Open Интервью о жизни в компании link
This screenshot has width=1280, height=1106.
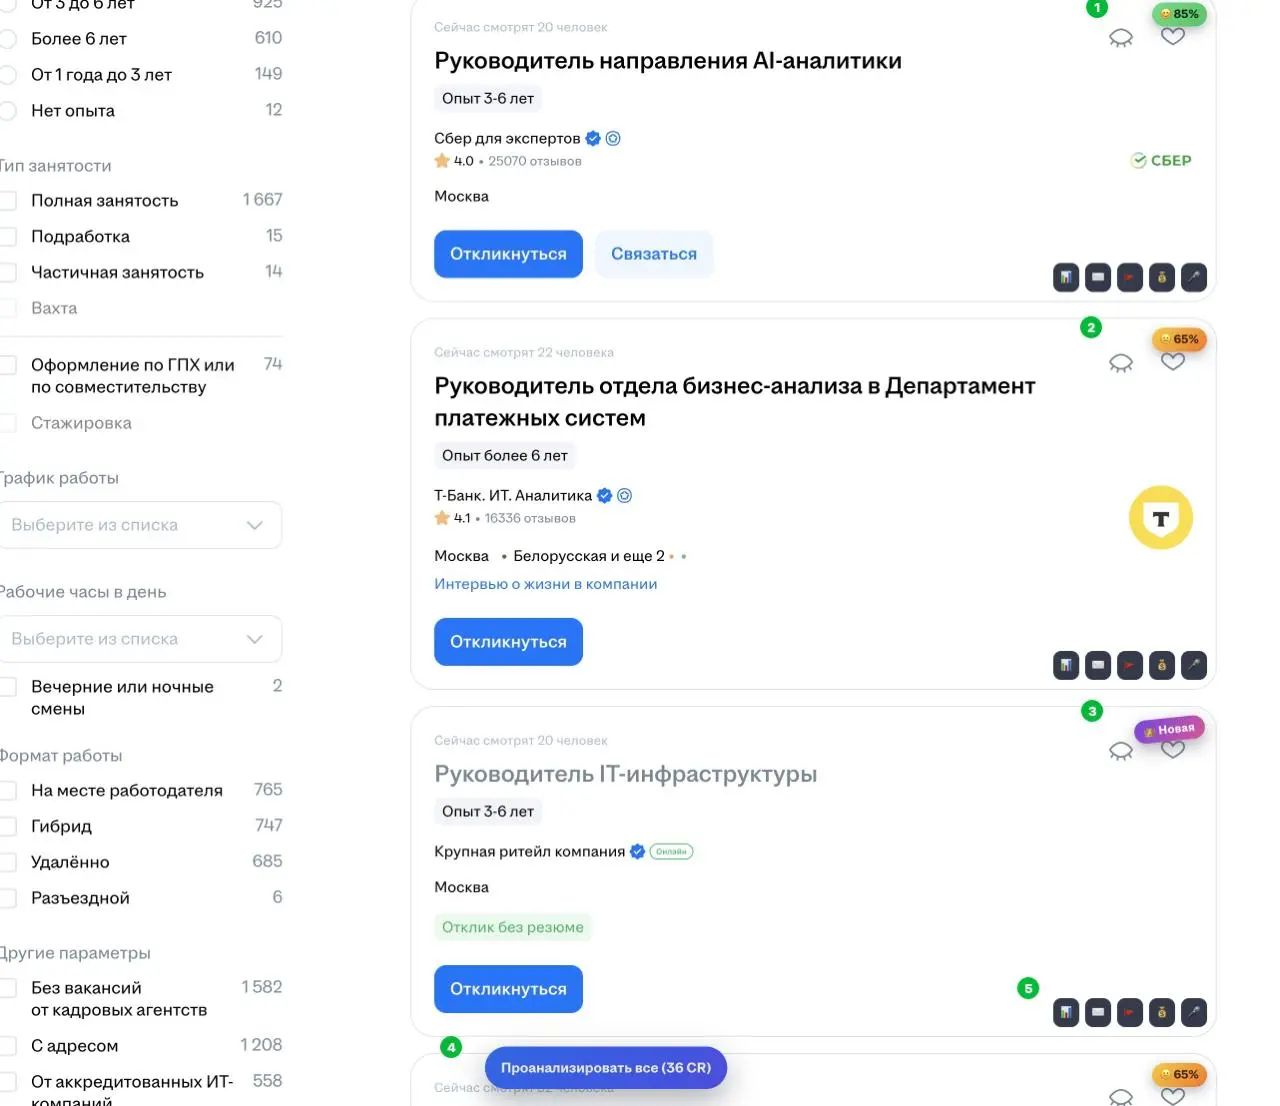click(x=545, y=583)
